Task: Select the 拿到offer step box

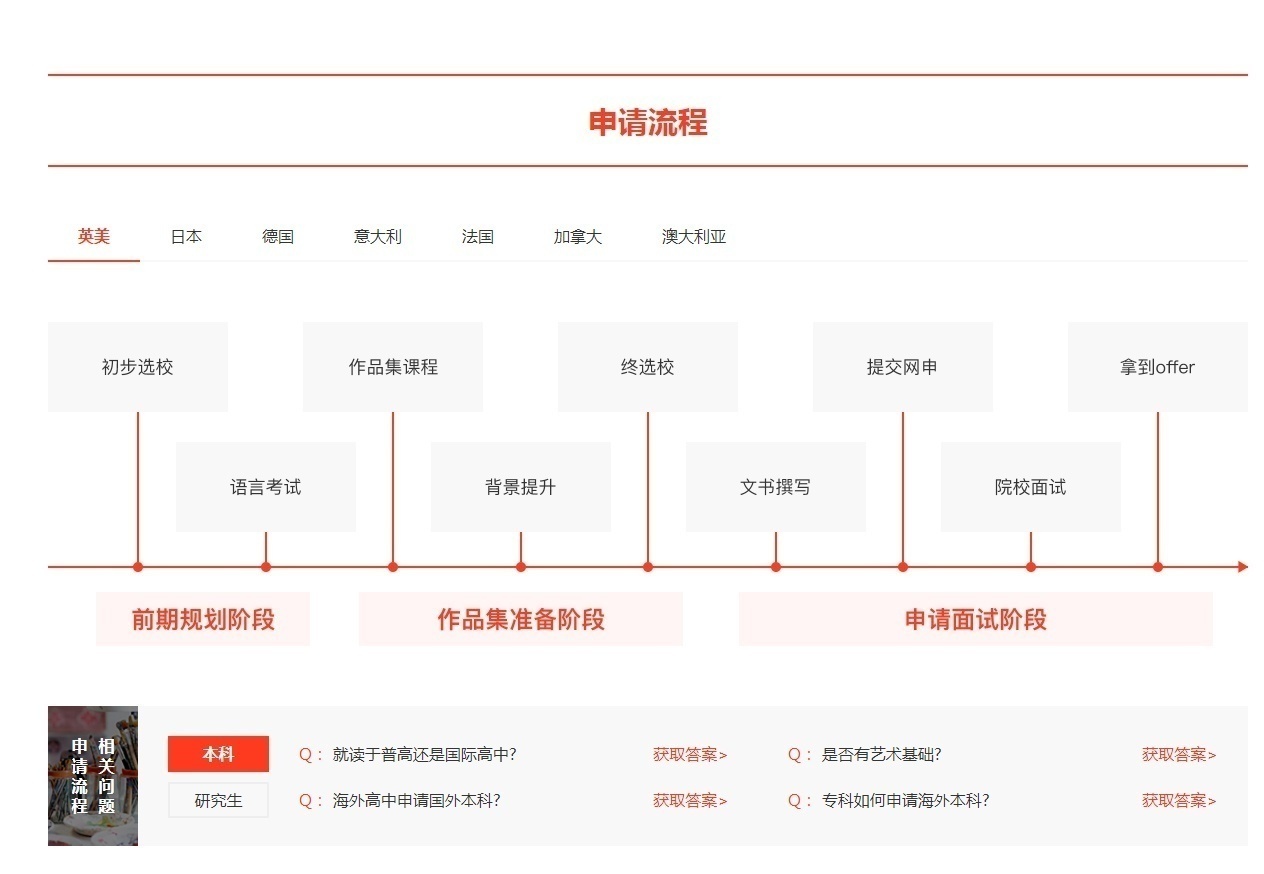Action: pyautogui.click(x=1158, y=367)
